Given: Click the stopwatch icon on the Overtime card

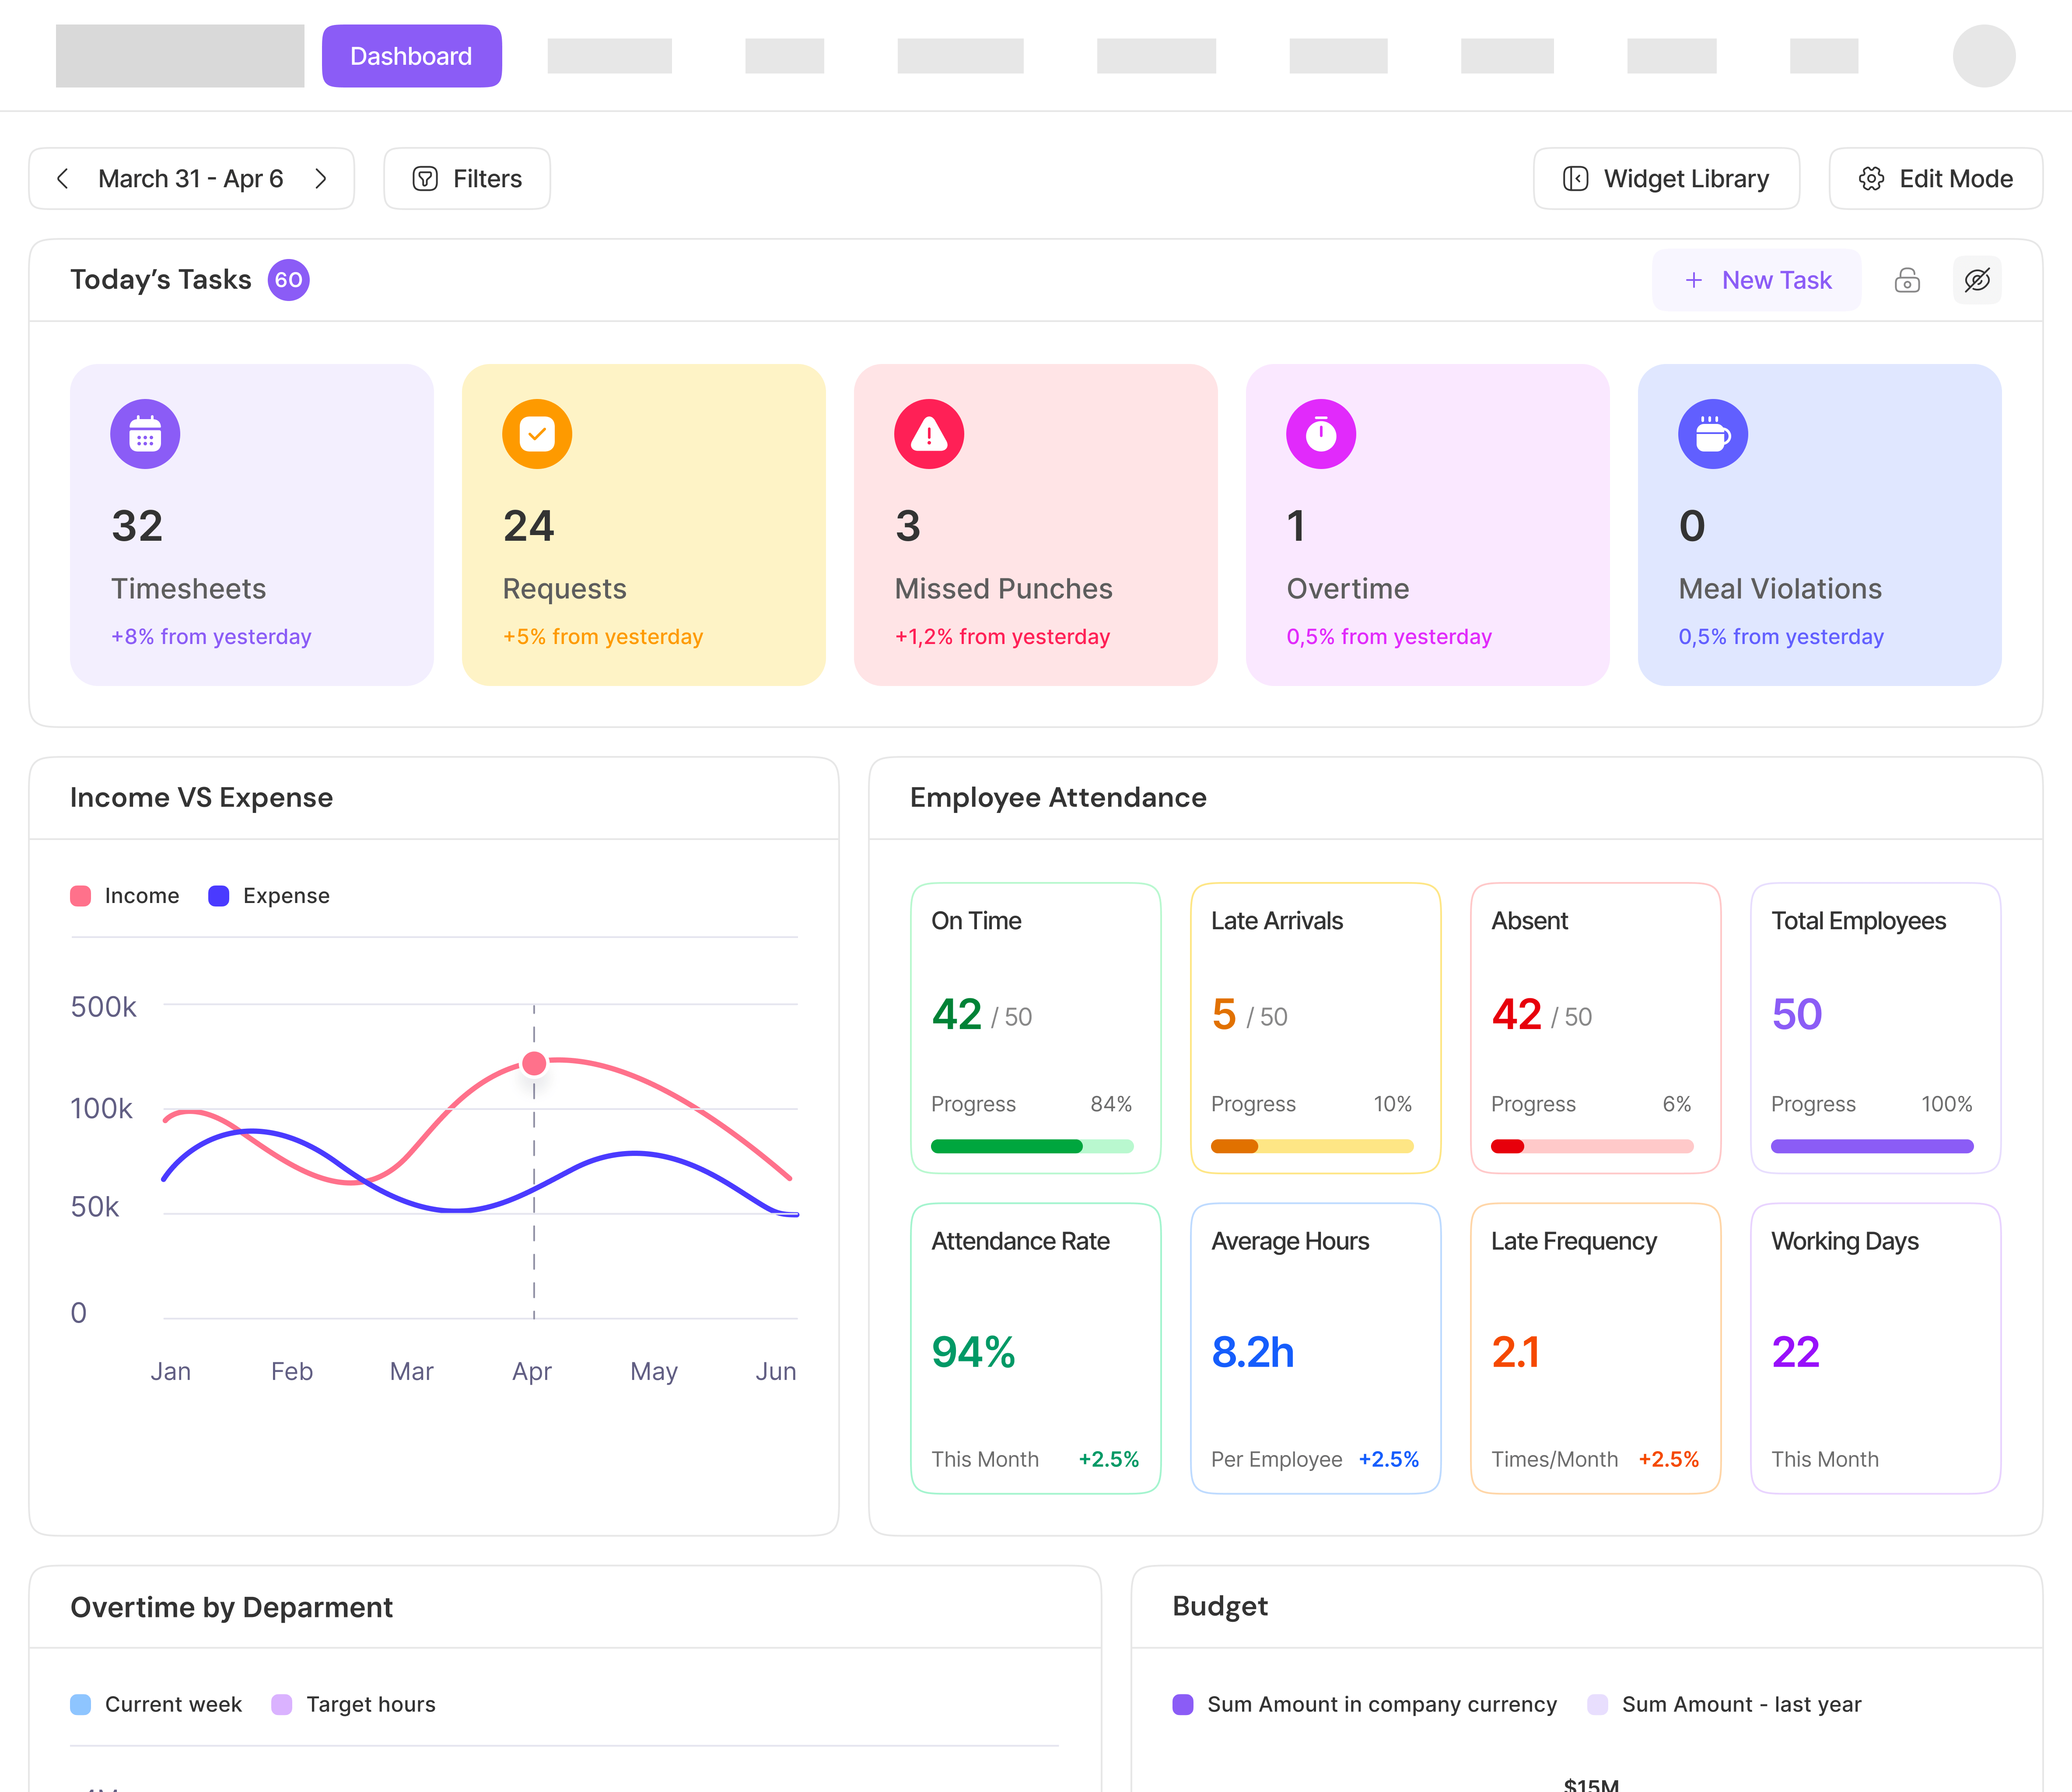Looking at the screenshot, I should (1321, 433).
